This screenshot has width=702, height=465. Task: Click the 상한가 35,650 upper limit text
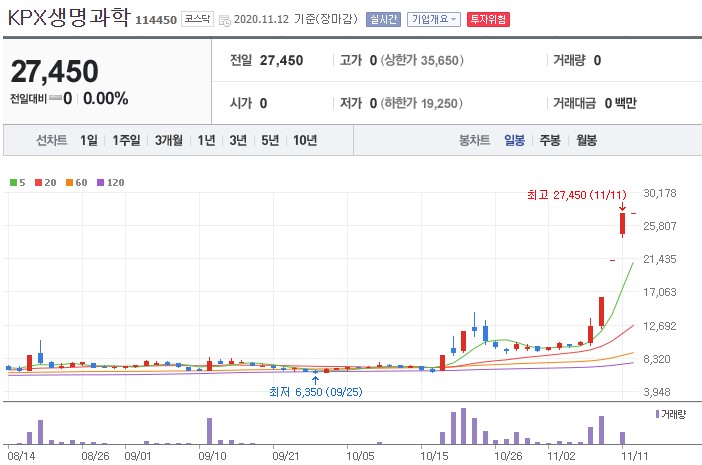pyautogui.click(x=422, y=60)
